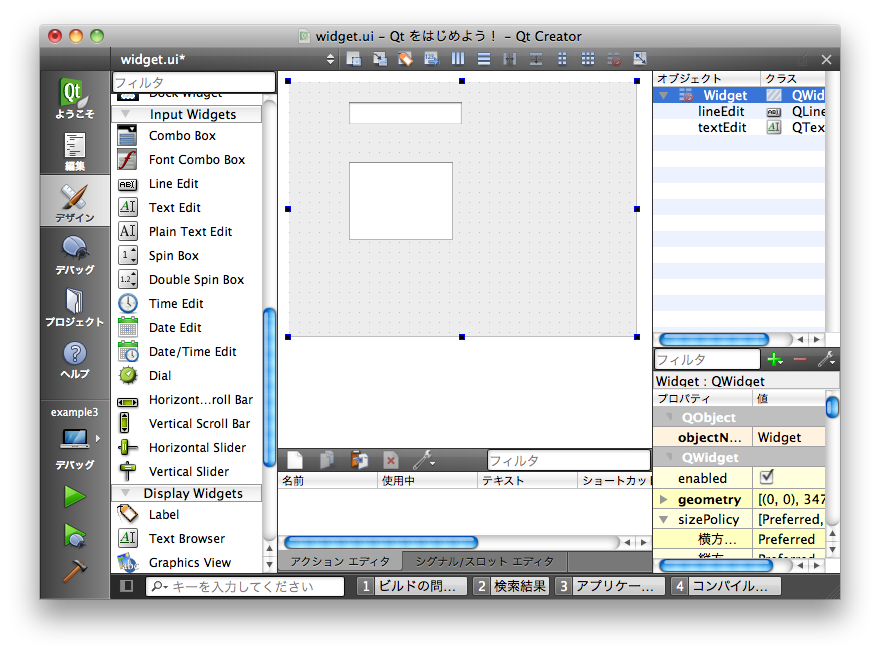
Task: Select lineEdit in the object tree
Action: tap(721, 112)
